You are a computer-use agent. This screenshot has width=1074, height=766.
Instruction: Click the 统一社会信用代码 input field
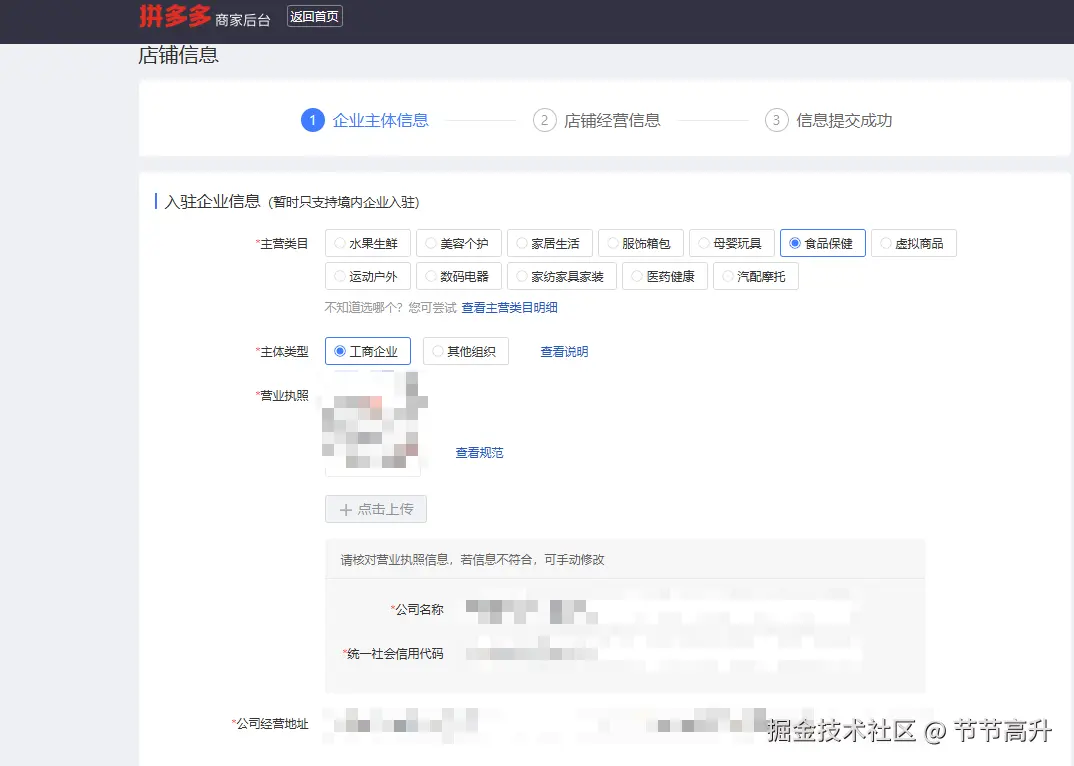point(661,654)
